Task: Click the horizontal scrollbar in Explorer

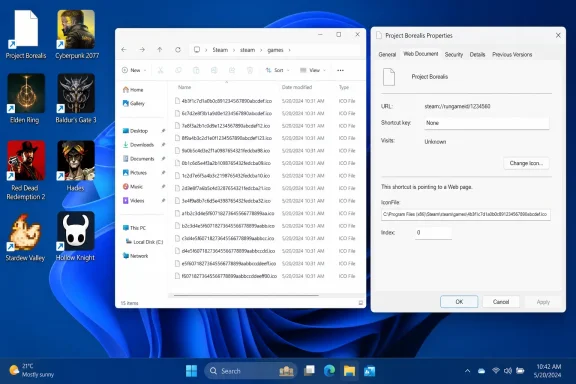Action: pos(246,295)
